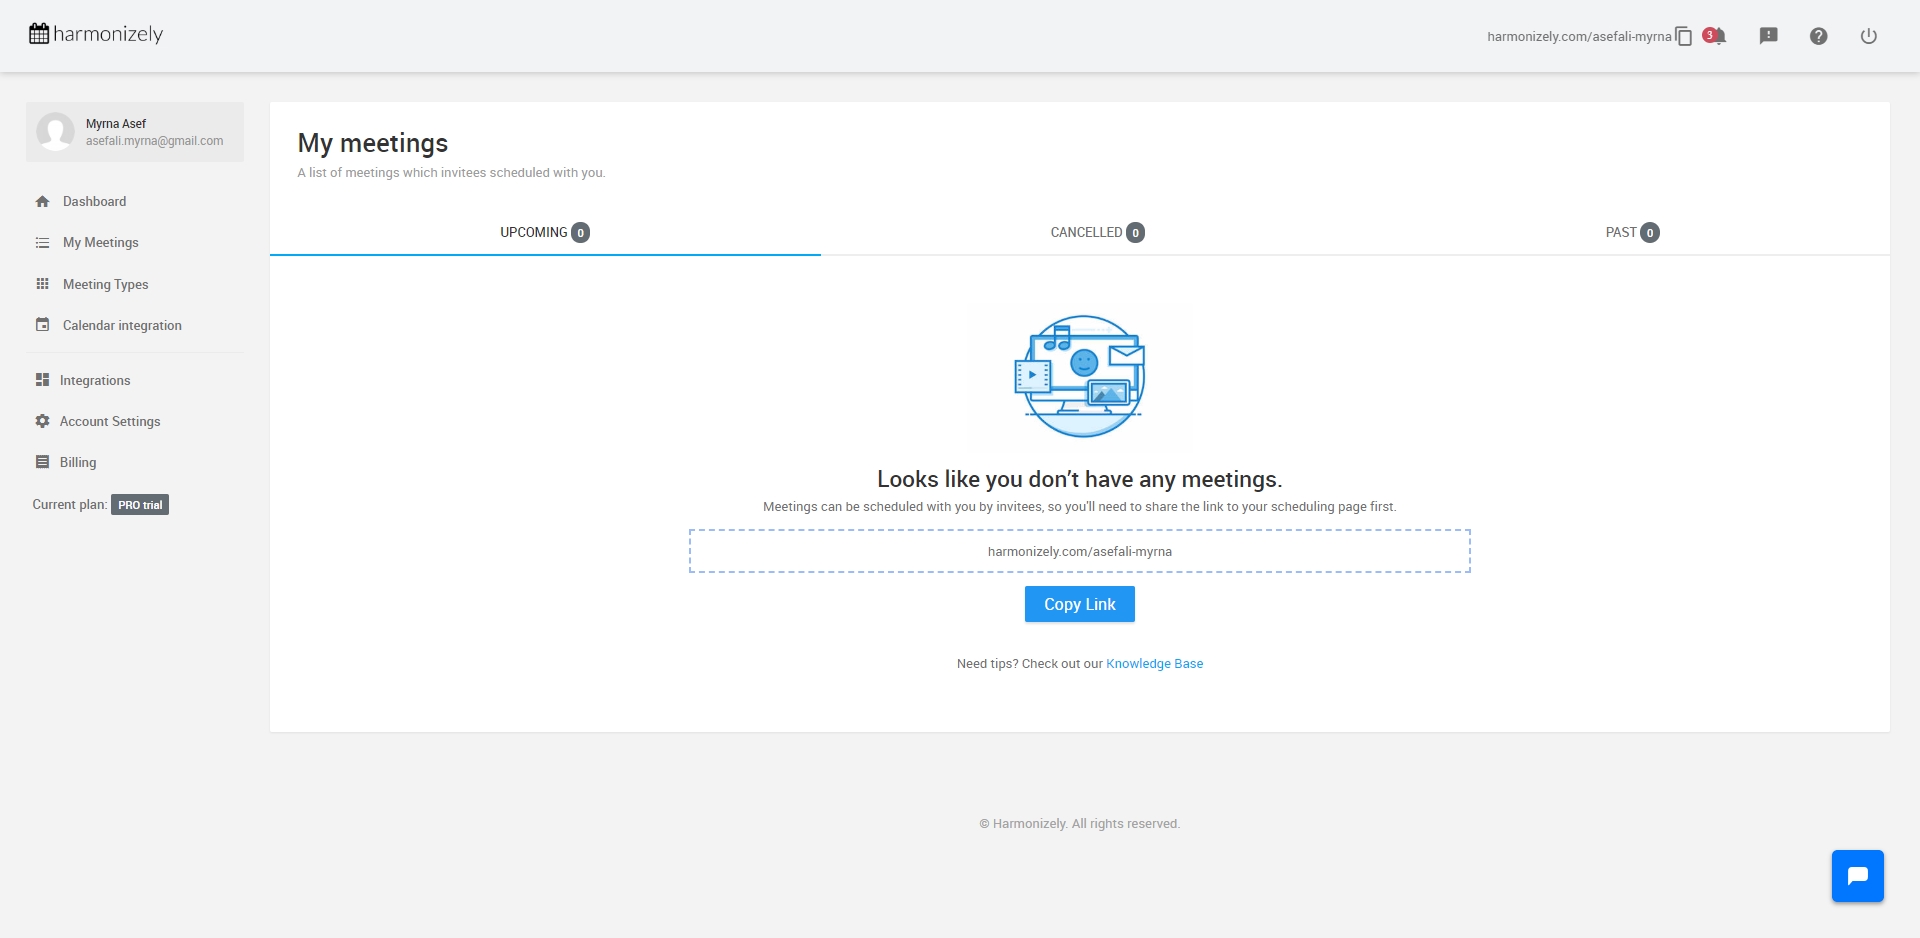
Task: Open the Knowledge Base link
Action: (1154, 663)
